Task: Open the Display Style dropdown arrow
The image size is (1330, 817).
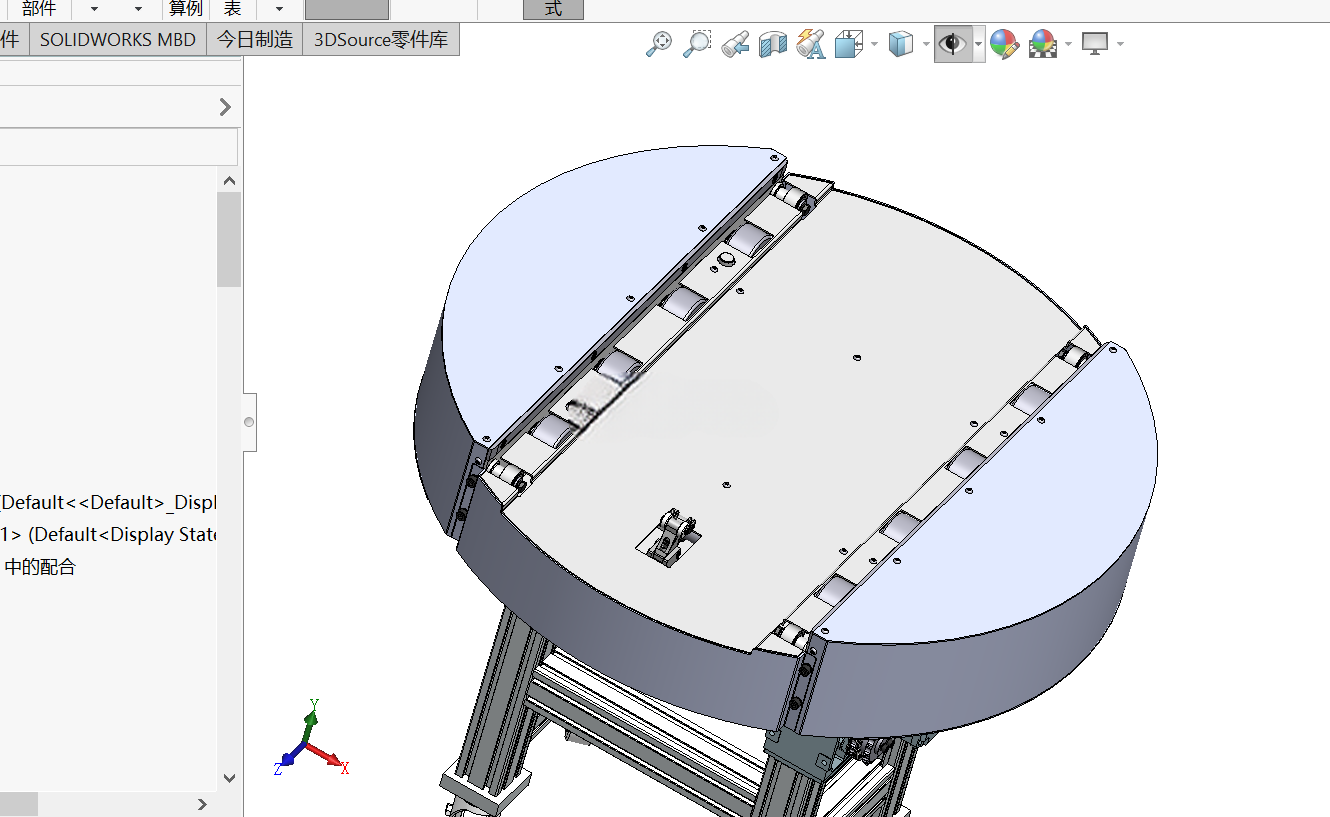Action: pos(925,44)
